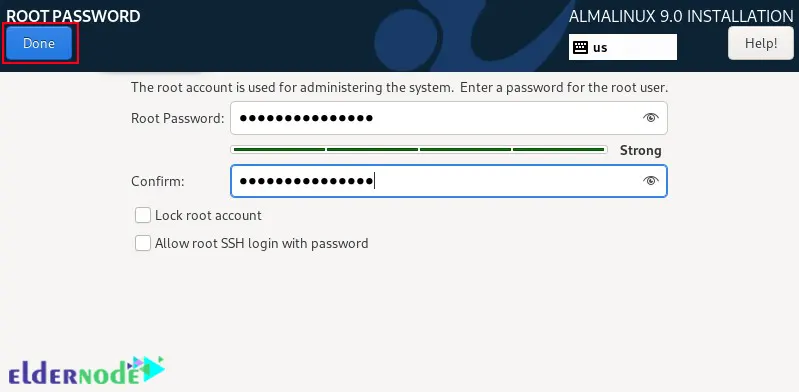Image resolution: width=799 pixels, height=392 pixels.
Task: Click the Eldernode logo watermark
Action: click(x=87, y=372)
